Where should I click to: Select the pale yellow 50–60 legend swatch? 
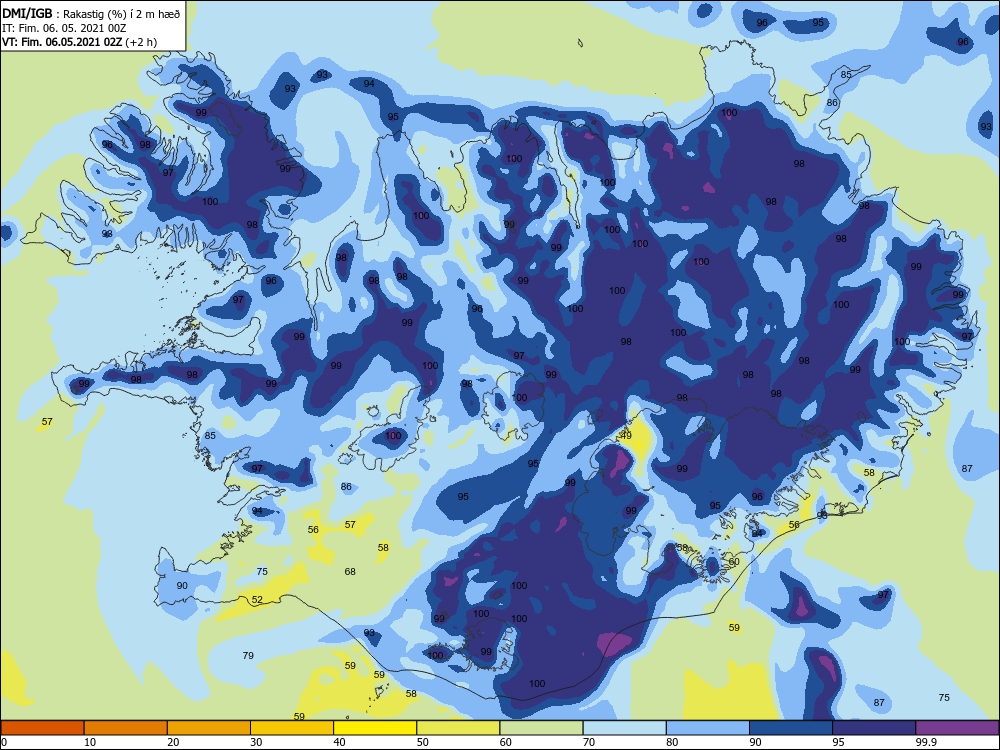coord(459,728)
